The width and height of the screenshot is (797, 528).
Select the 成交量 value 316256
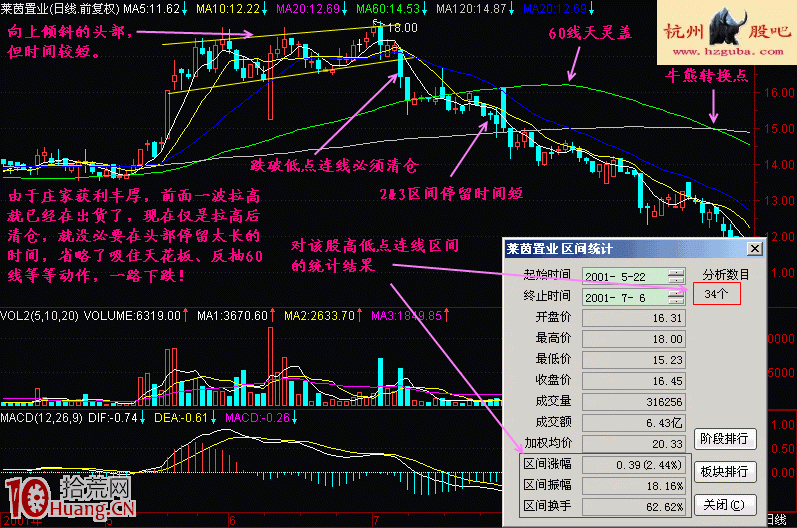[634, 402]
